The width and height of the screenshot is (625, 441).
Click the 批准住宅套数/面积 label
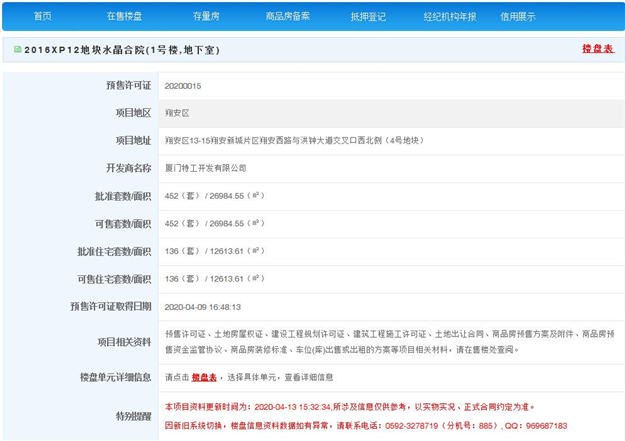114,251
